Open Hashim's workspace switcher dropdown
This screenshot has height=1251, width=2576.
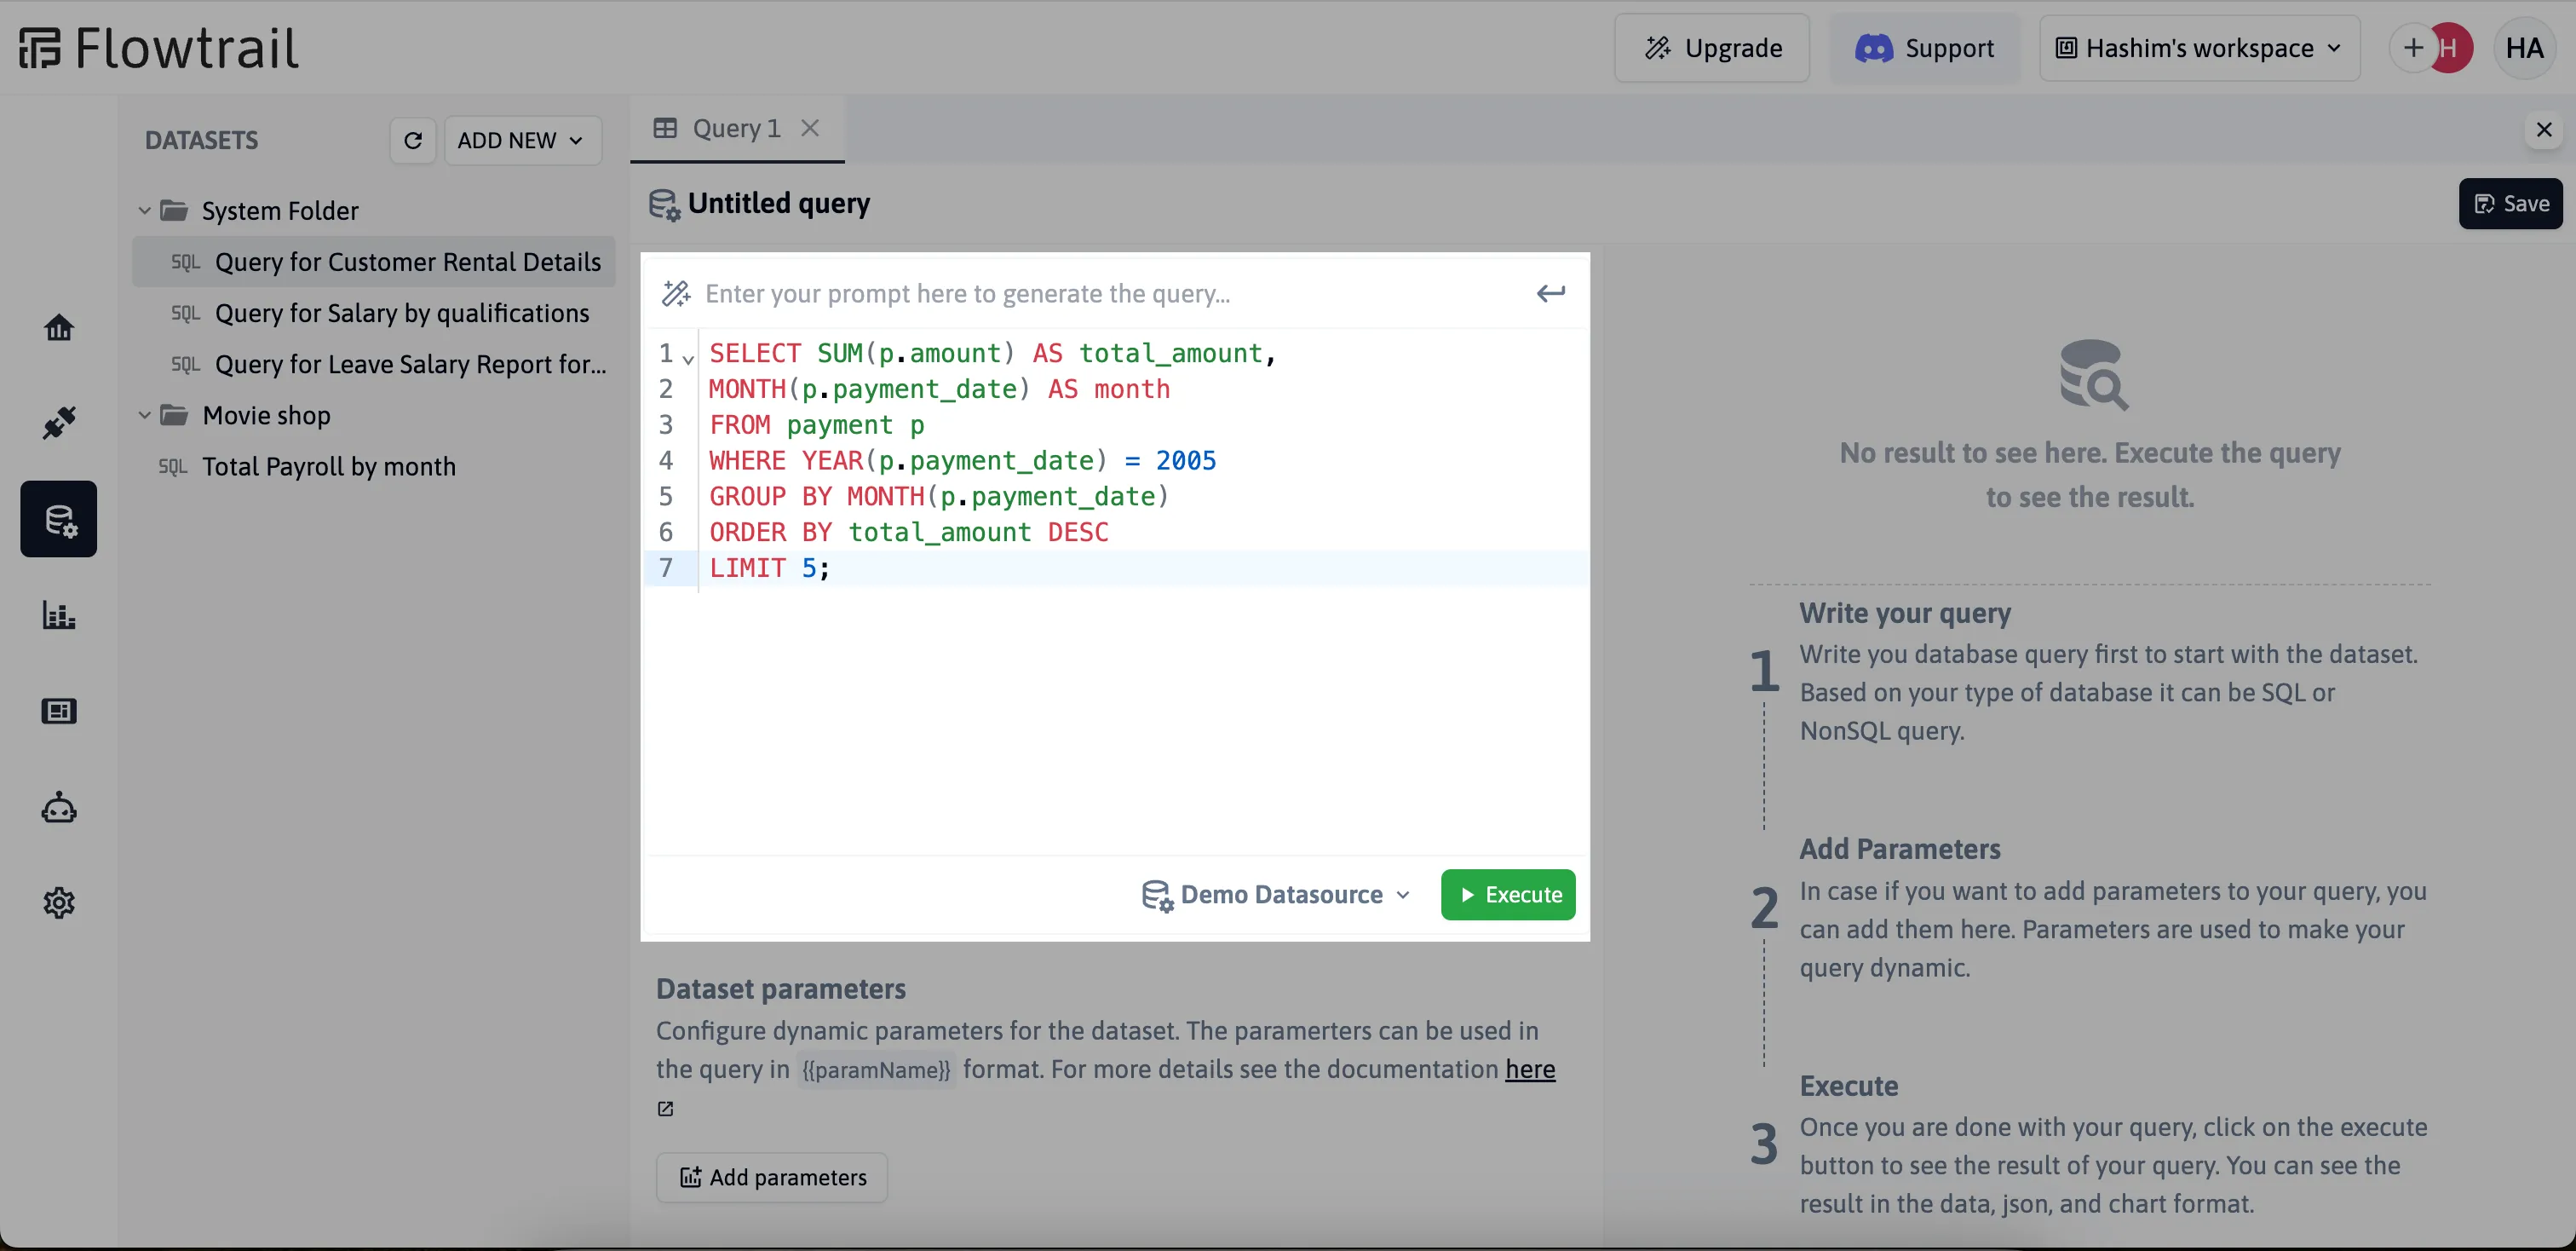point(2199,48)
